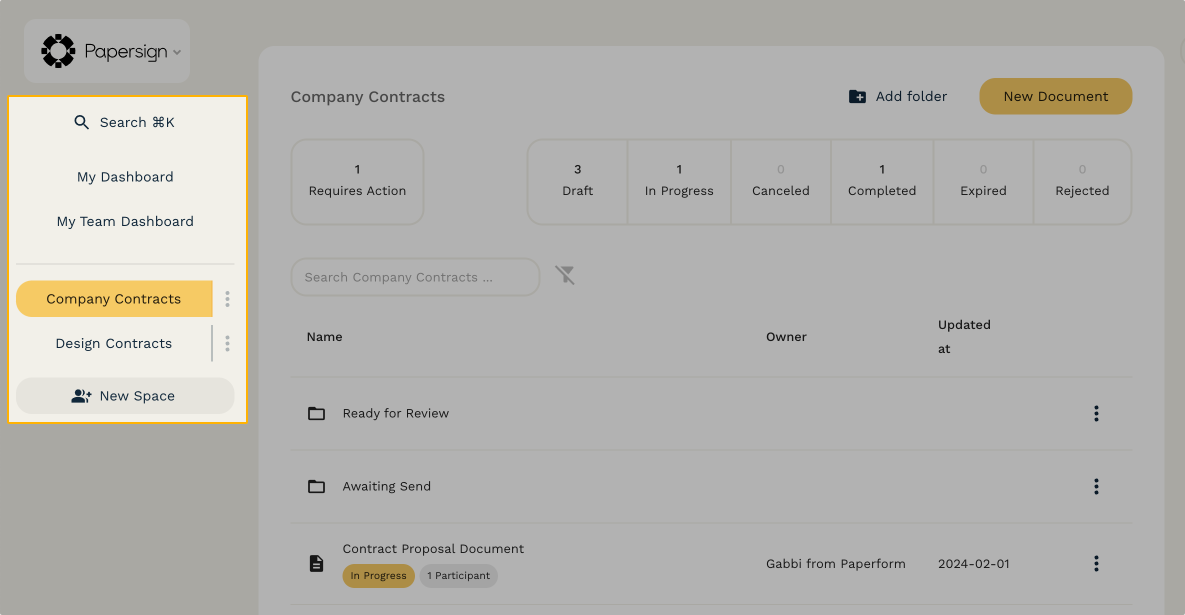The image size is (1185, 615).
Task: Open options menu for Company Contracts space
Action: pyautogui.click(x=227, y=298)
